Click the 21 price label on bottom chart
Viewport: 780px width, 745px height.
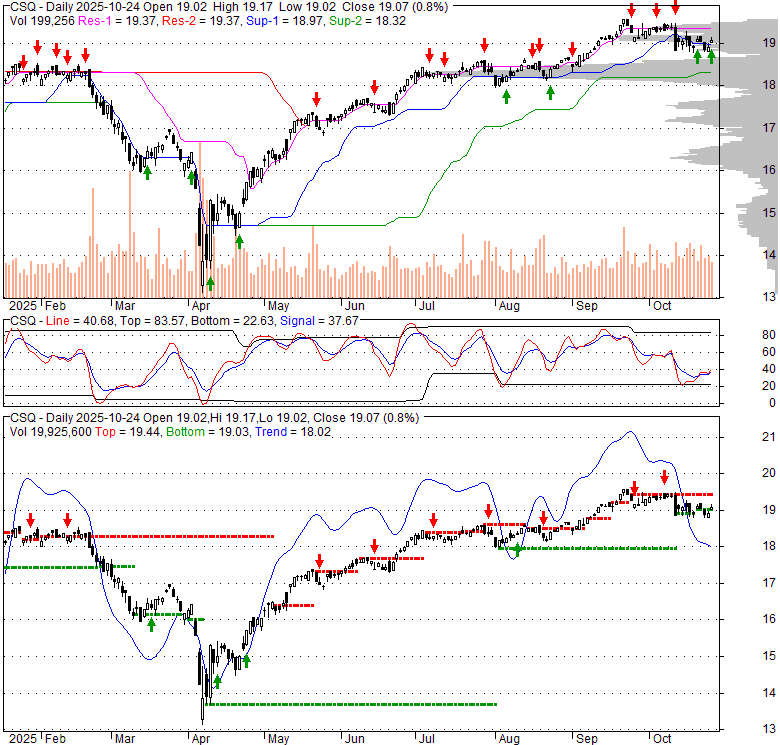pos(769,437)
